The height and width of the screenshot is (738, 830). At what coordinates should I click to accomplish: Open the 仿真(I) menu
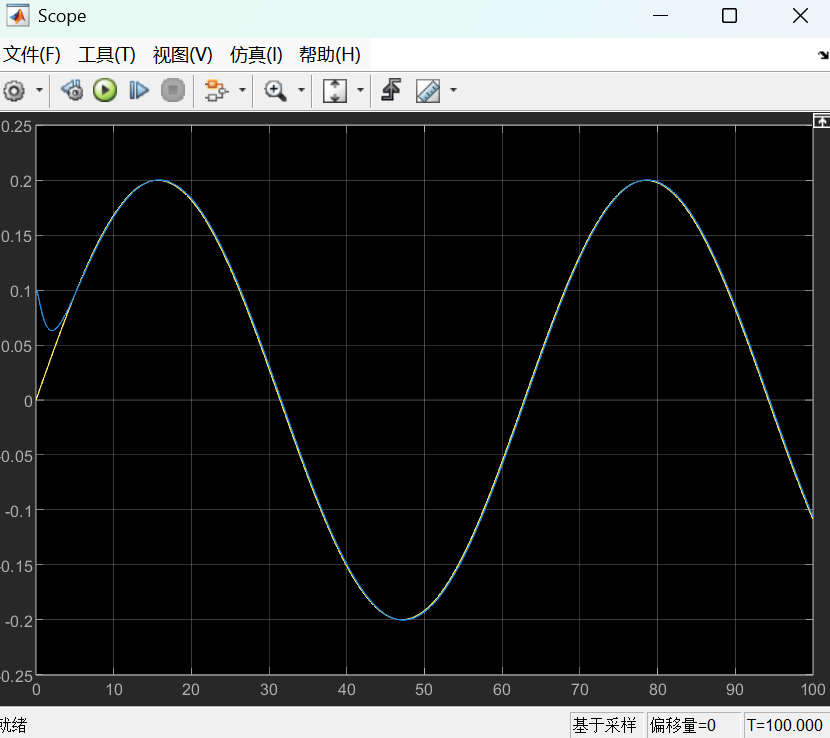click(256, 55)
